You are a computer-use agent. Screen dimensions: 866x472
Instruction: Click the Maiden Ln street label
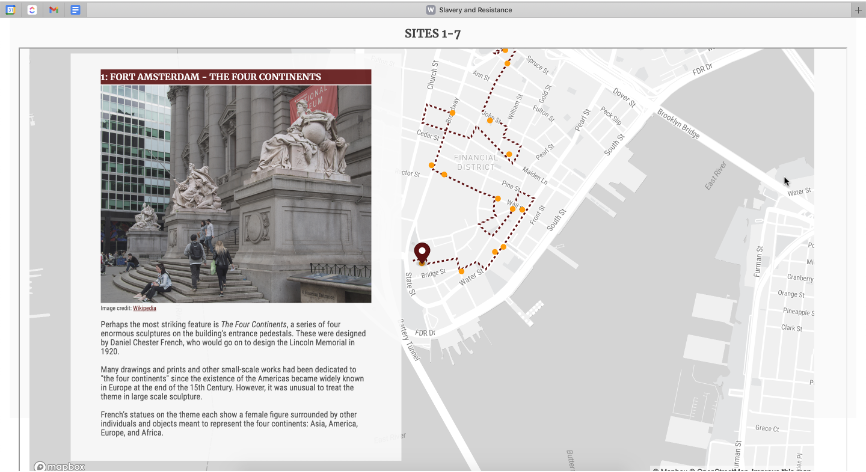[x=535, y=175]
